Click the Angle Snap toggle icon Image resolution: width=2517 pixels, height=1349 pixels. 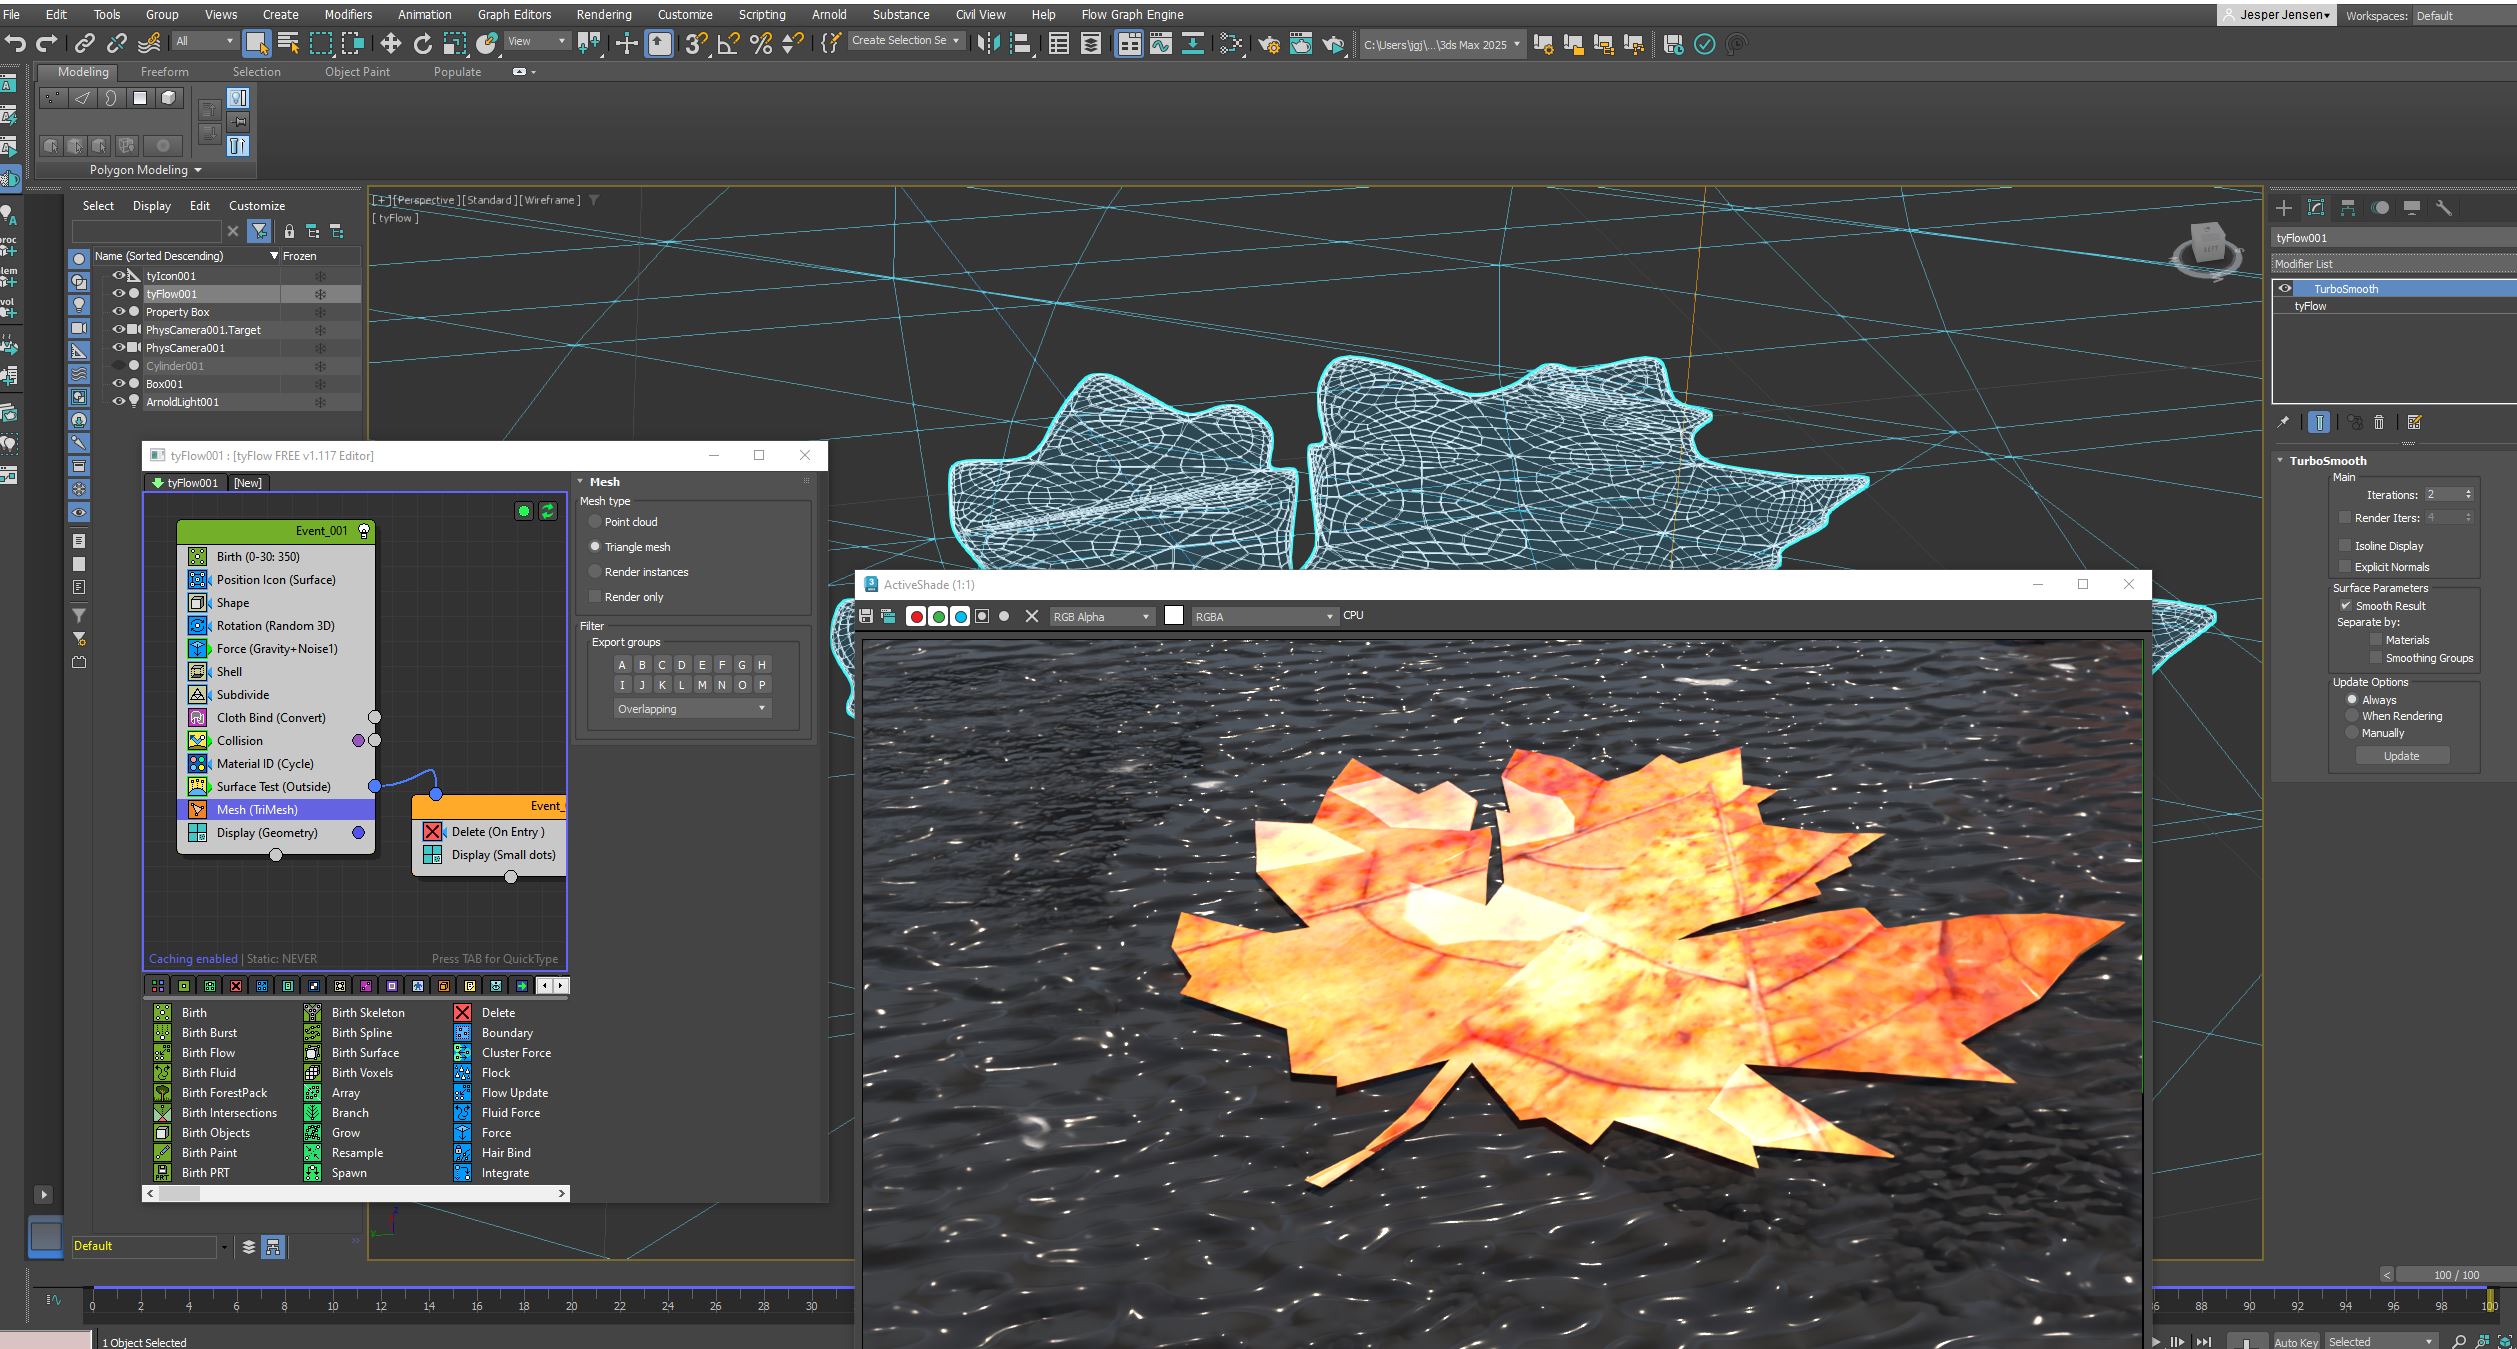728,43
